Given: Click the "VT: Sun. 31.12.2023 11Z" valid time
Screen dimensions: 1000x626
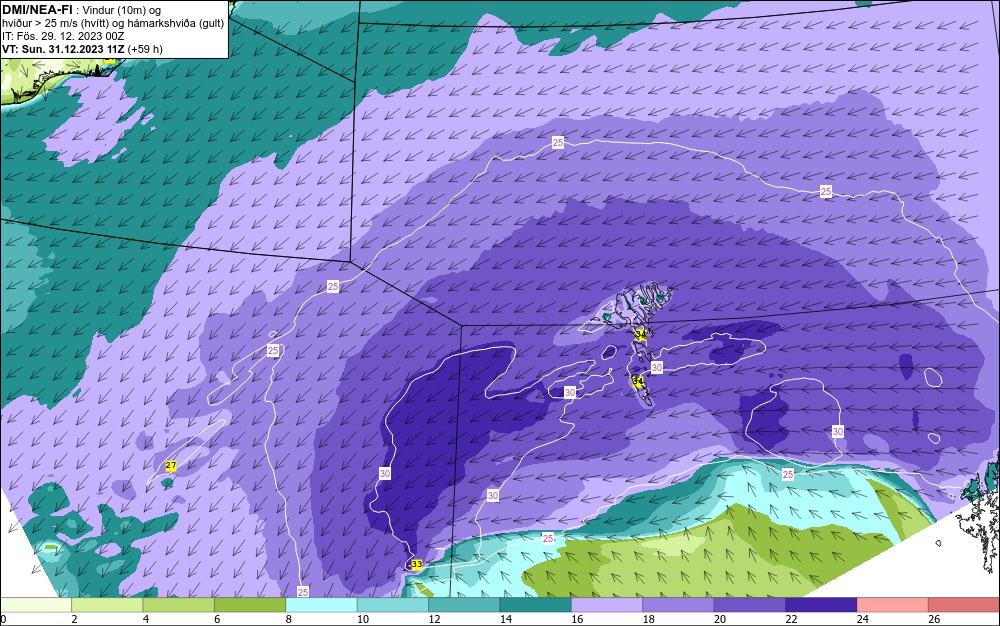Looking at the screenshot, I should (x=63, y=49).
